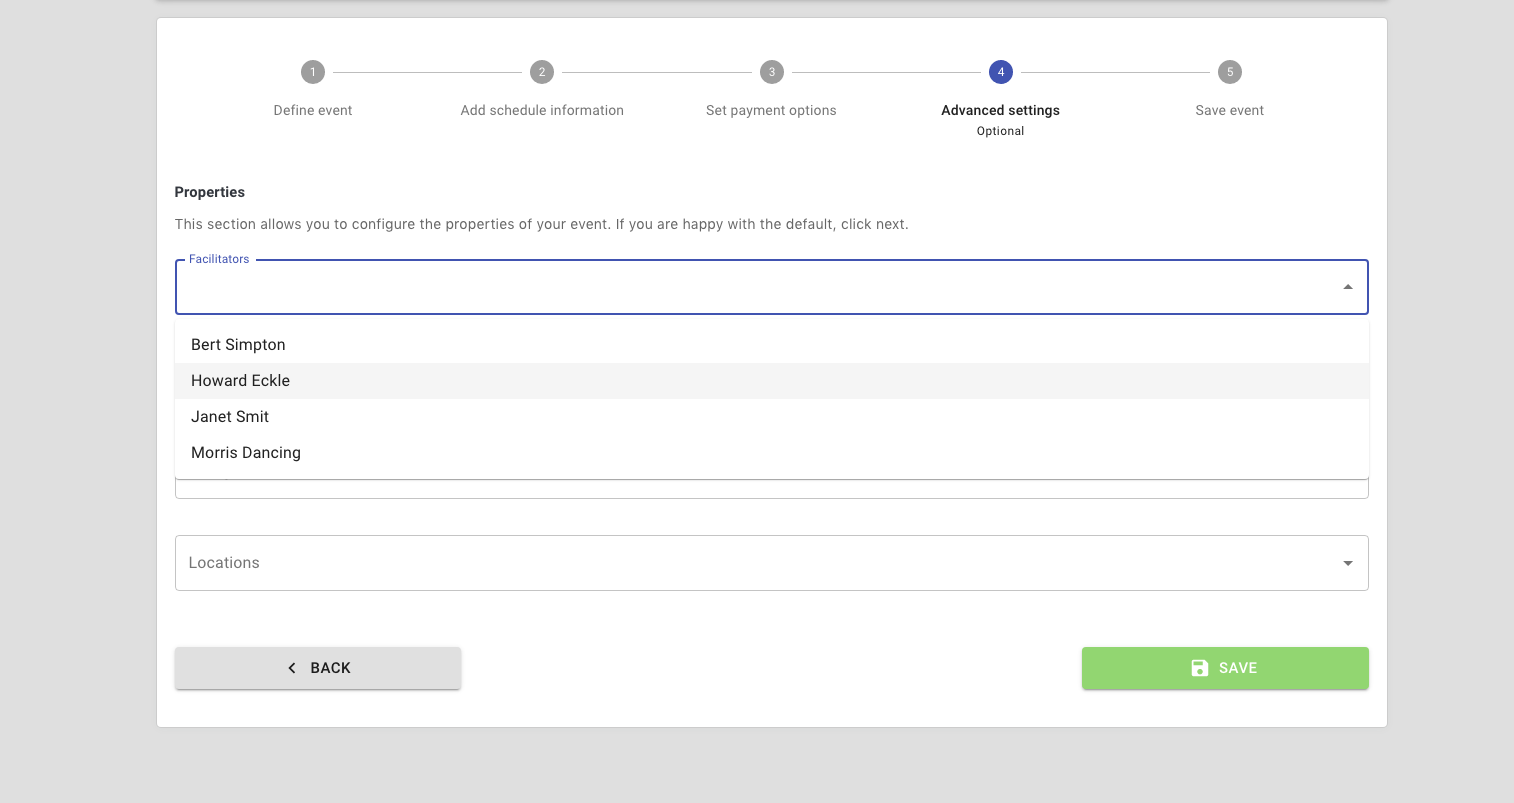
Task: Click the step 1 numbered circle icon
Action: tap(312, 71)
